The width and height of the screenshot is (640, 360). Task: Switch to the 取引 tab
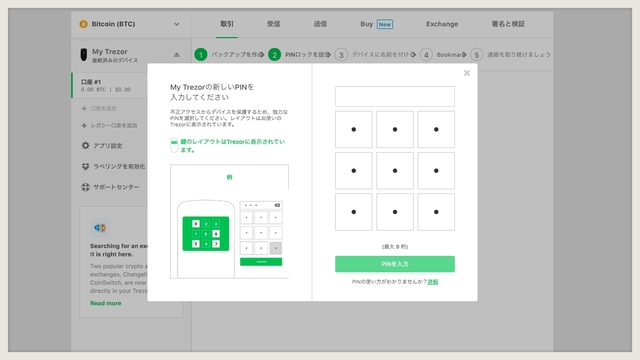(227, 24)
